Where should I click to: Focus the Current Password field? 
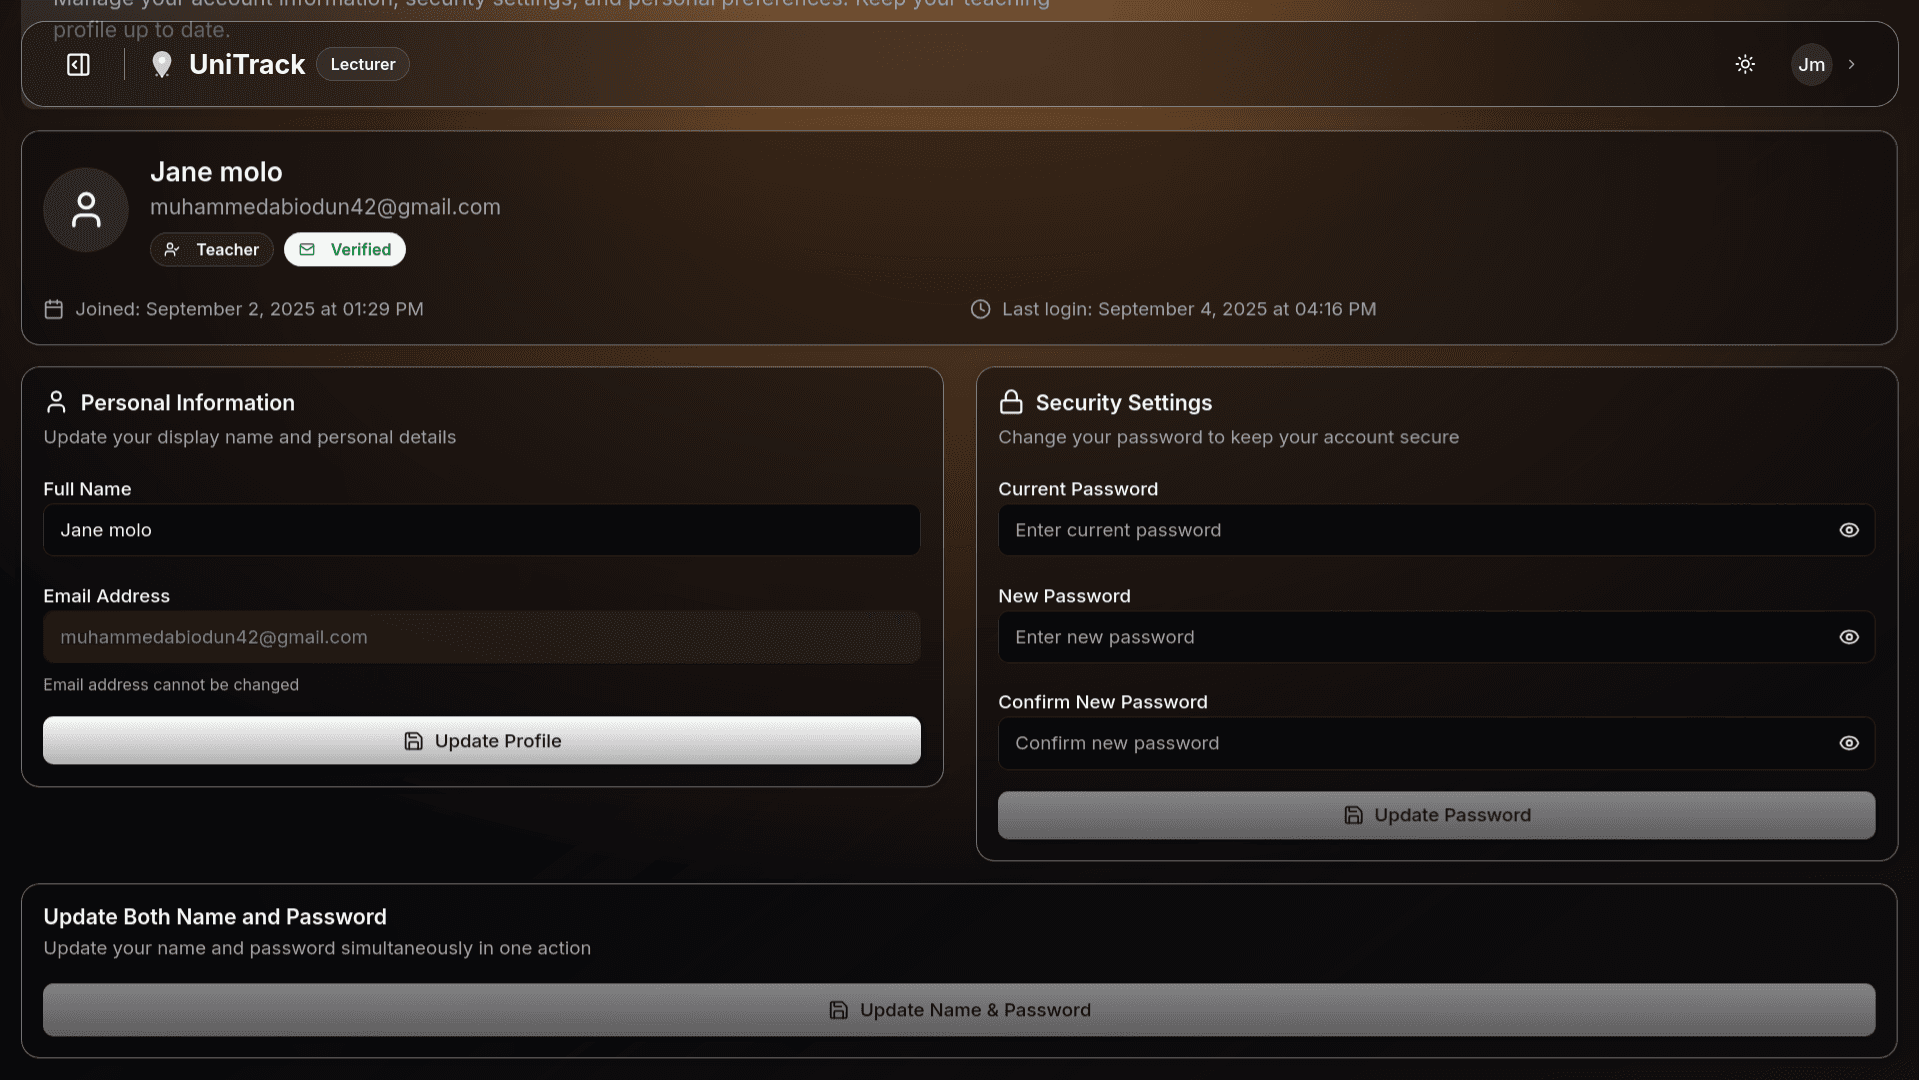click(x=1436, y=530)
